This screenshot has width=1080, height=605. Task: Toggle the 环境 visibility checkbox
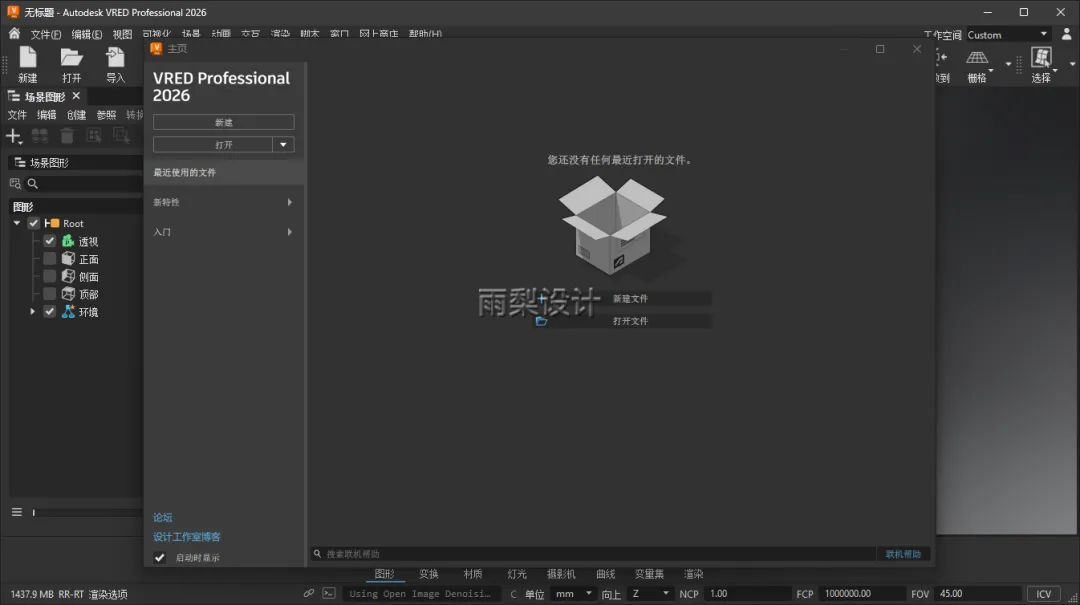click(x=50, y=311)
